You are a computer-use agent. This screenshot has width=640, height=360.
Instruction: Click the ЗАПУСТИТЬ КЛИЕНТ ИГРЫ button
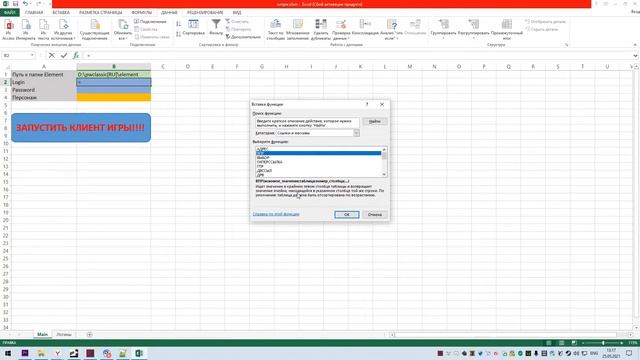(81, 128)
